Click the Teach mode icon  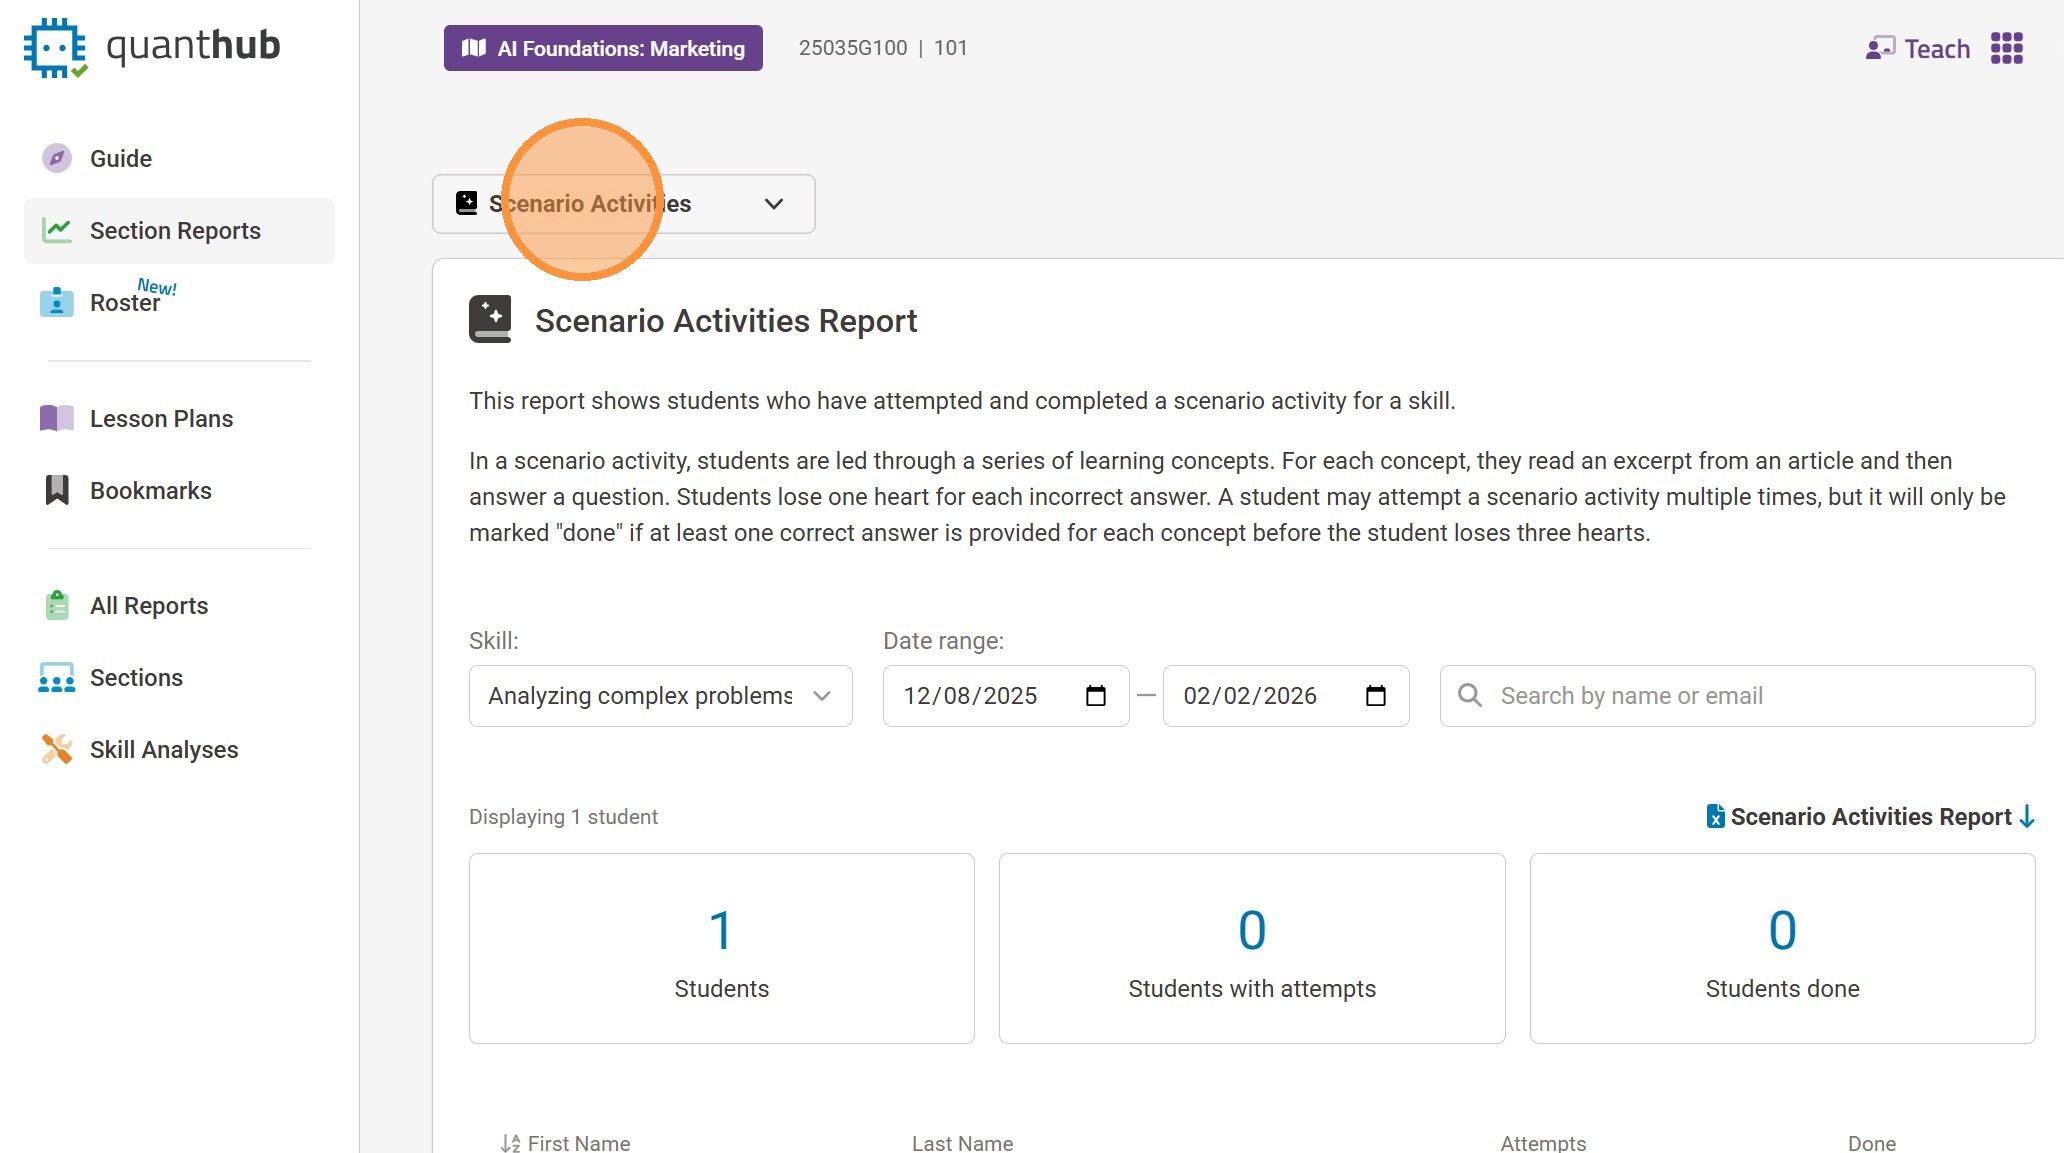(1880, 48)
